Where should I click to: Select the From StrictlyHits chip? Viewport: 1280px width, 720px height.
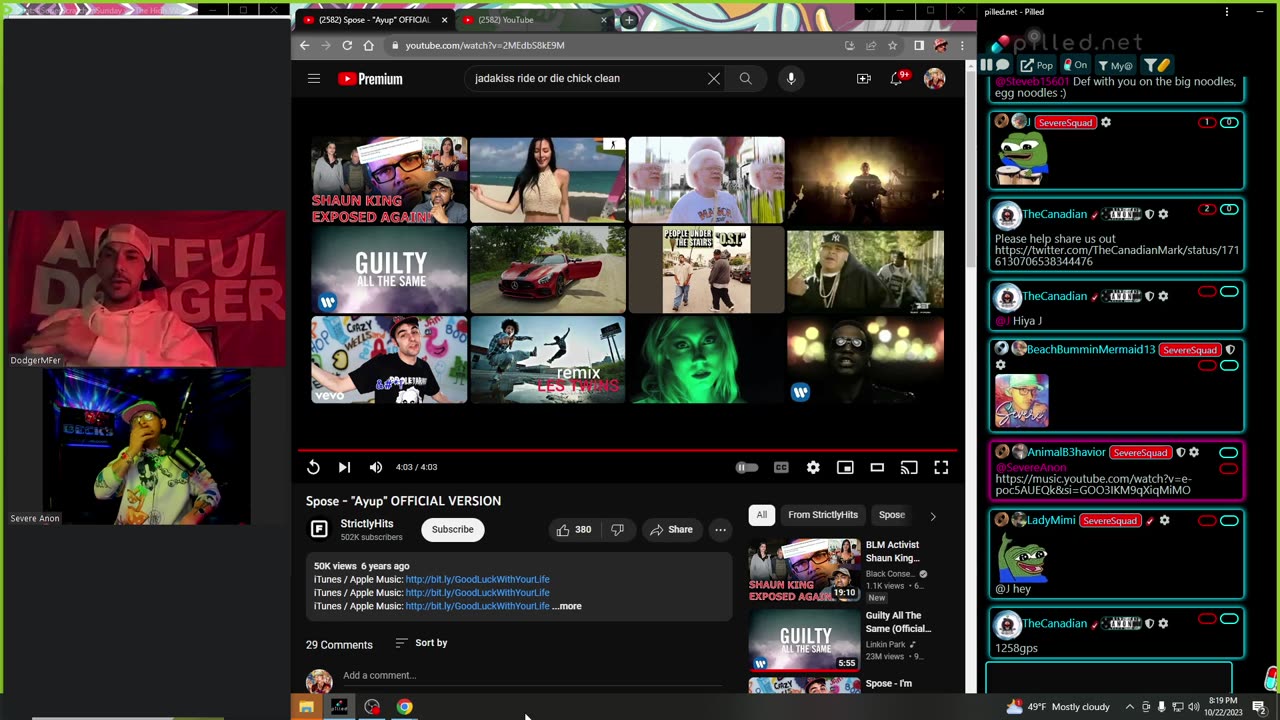coord(823,515)
